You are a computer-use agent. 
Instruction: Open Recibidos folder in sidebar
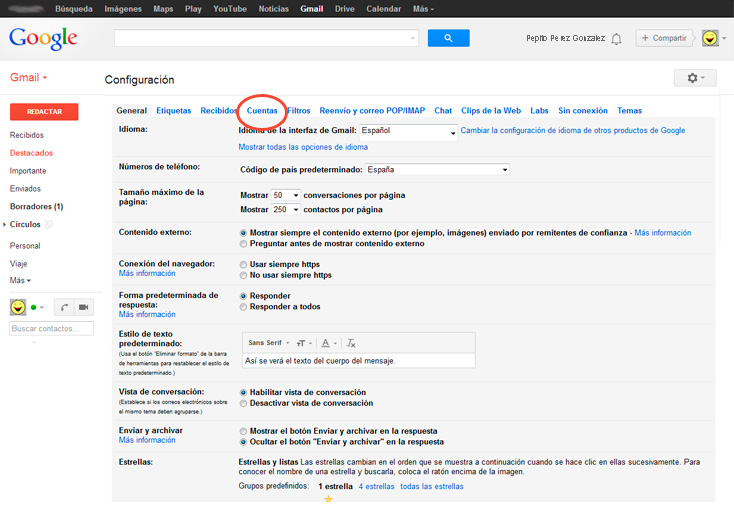(x=27, y=135)
